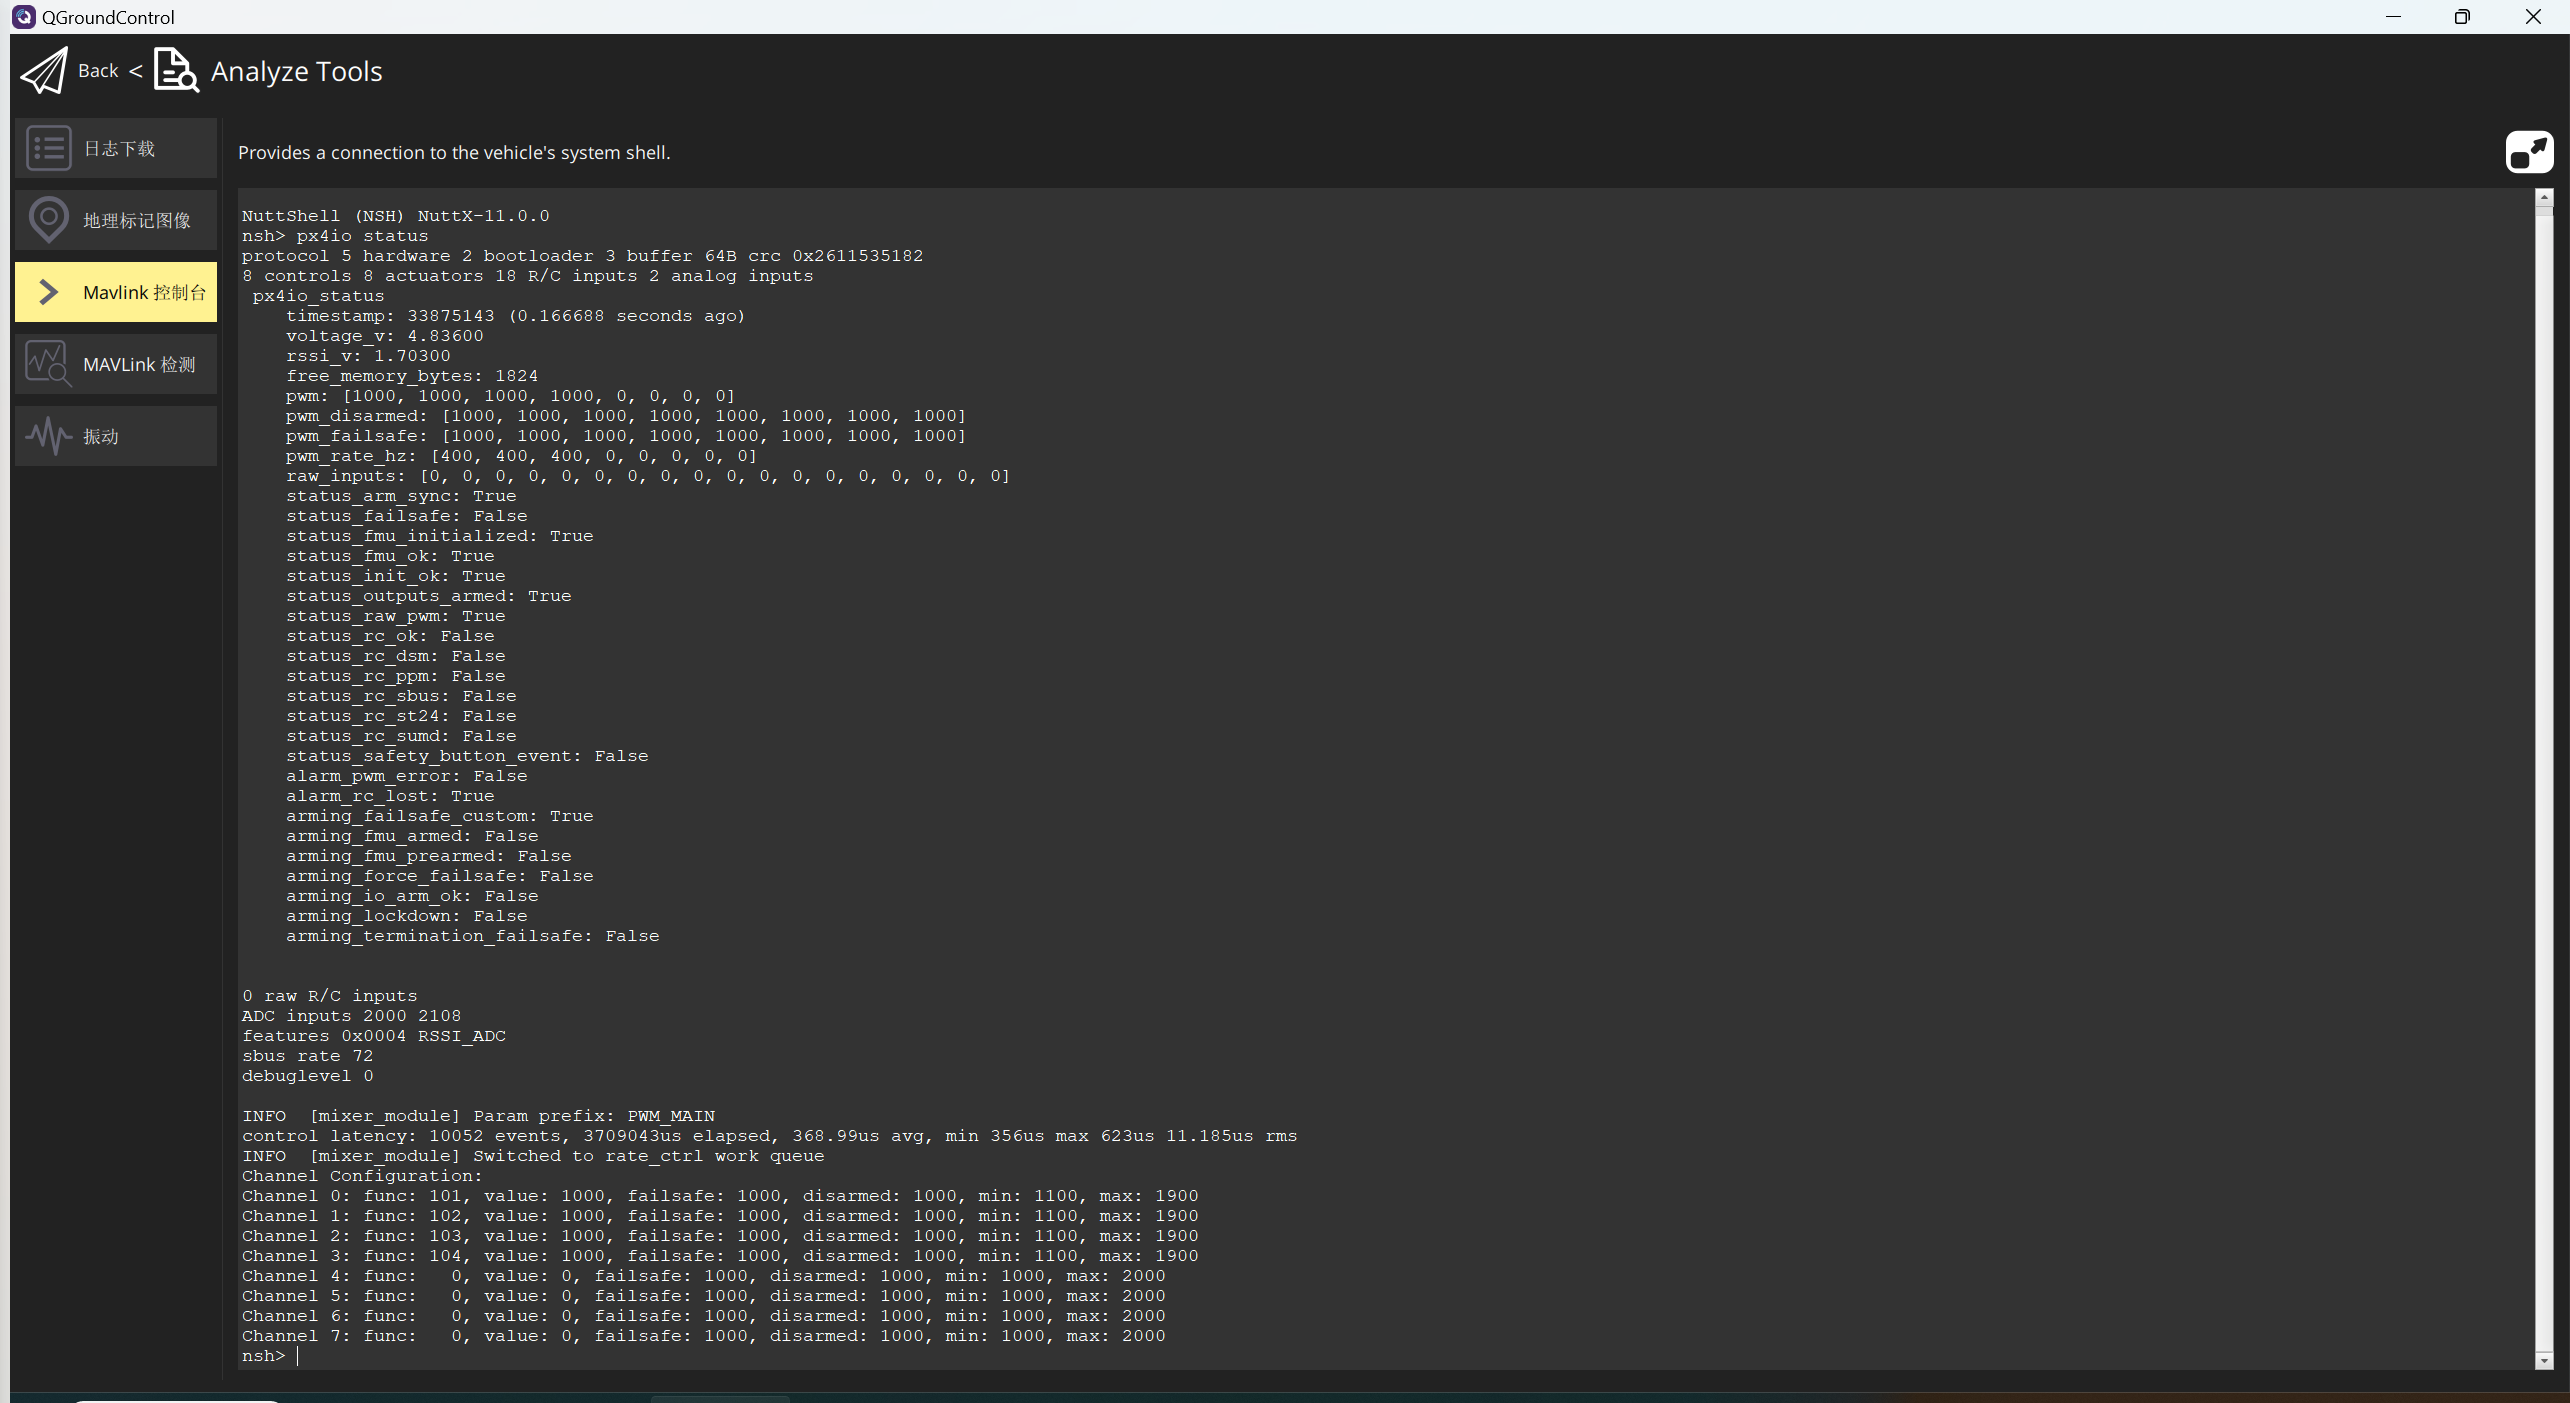
Task: Click the "NuttShell (NSH) NuttX-11.0.0" line
Action: (396, 216)
